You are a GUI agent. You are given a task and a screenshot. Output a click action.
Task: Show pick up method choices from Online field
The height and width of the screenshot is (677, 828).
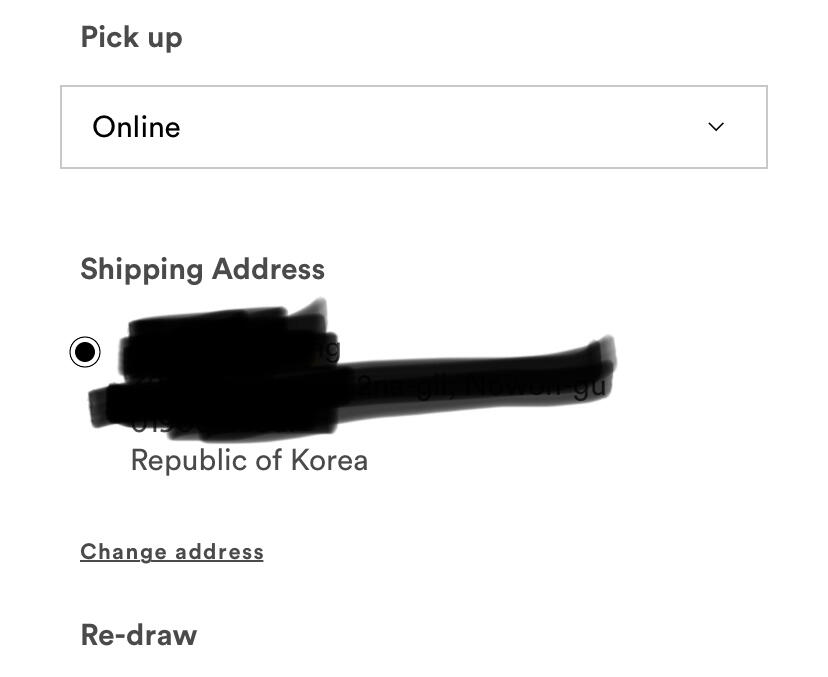(x=413, y=127)
